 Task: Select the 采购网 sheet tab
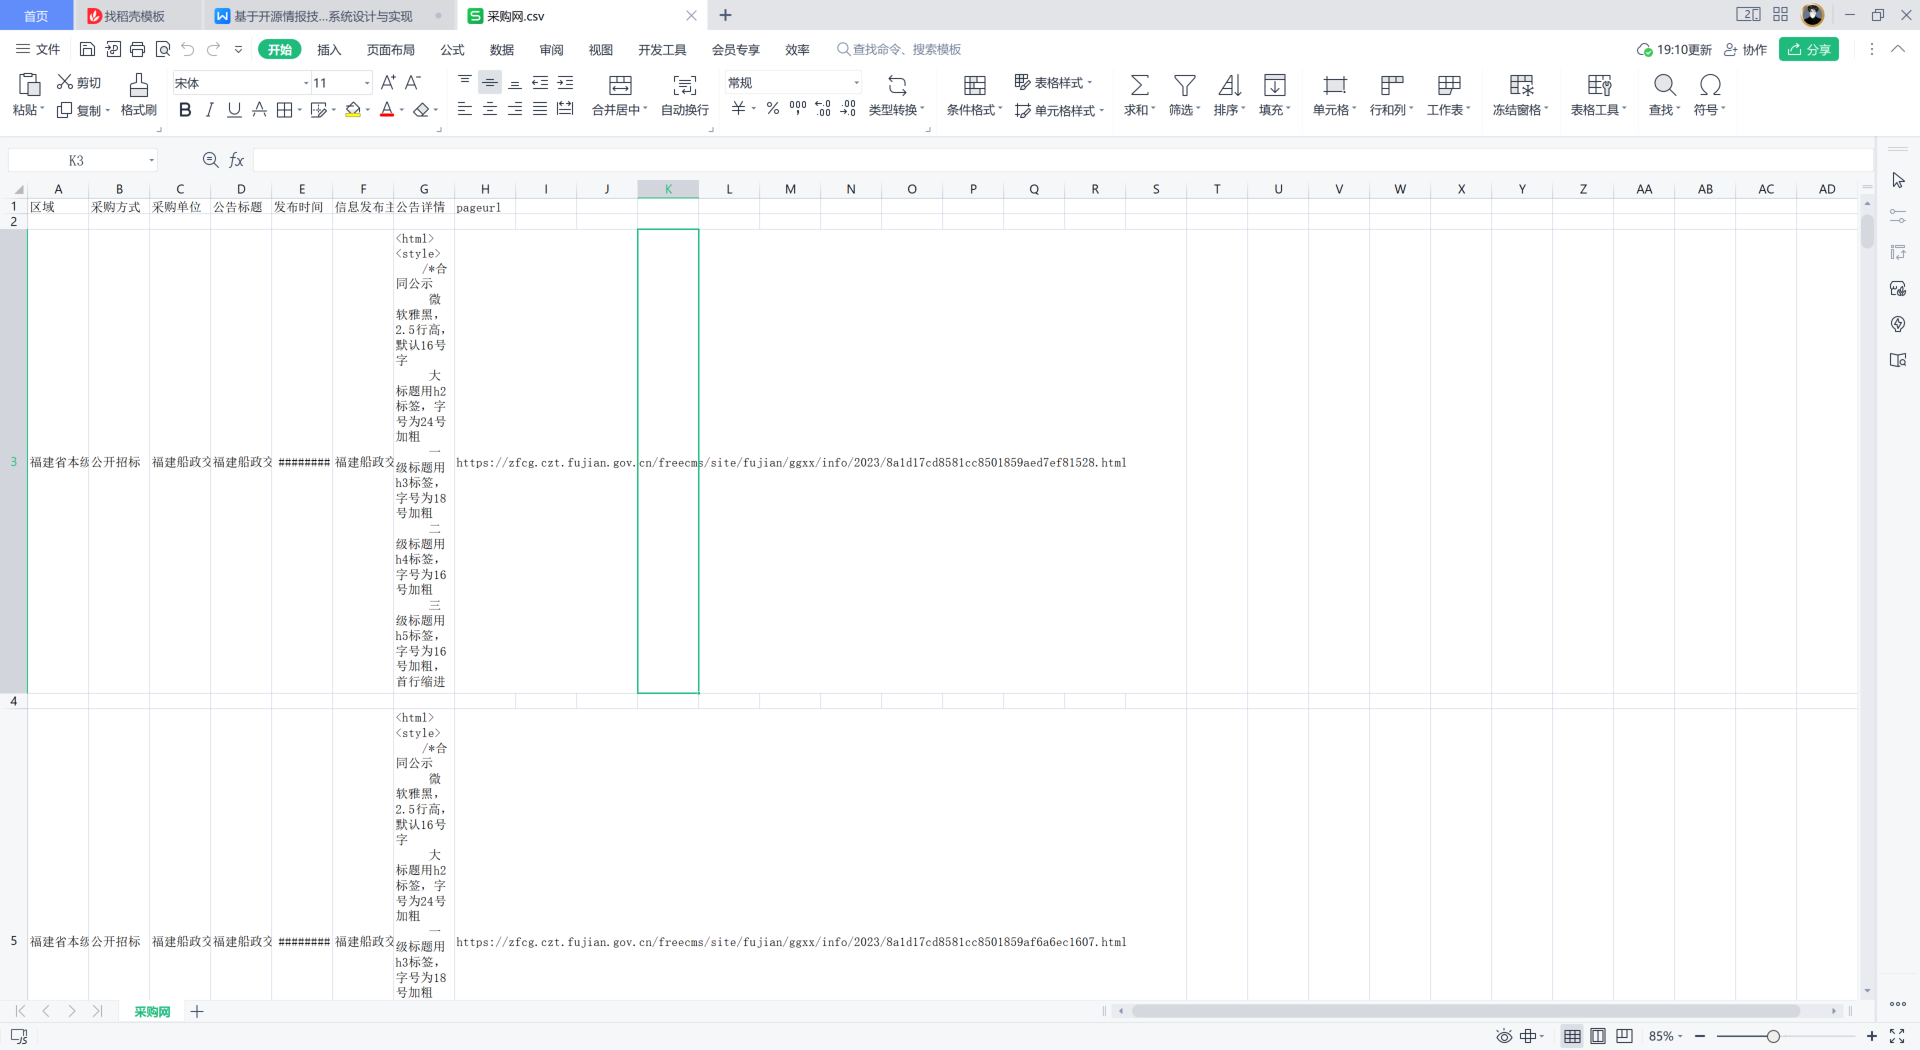click(152, 1011)
